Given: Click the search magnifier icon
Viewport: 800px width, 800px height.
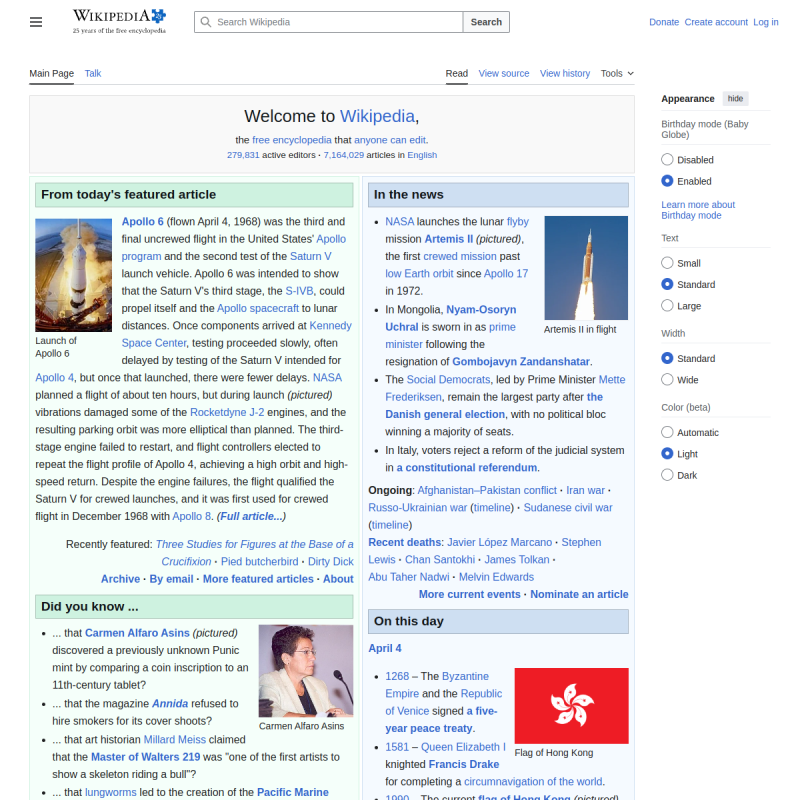Looking at the screenshot, I should [205, 22].
